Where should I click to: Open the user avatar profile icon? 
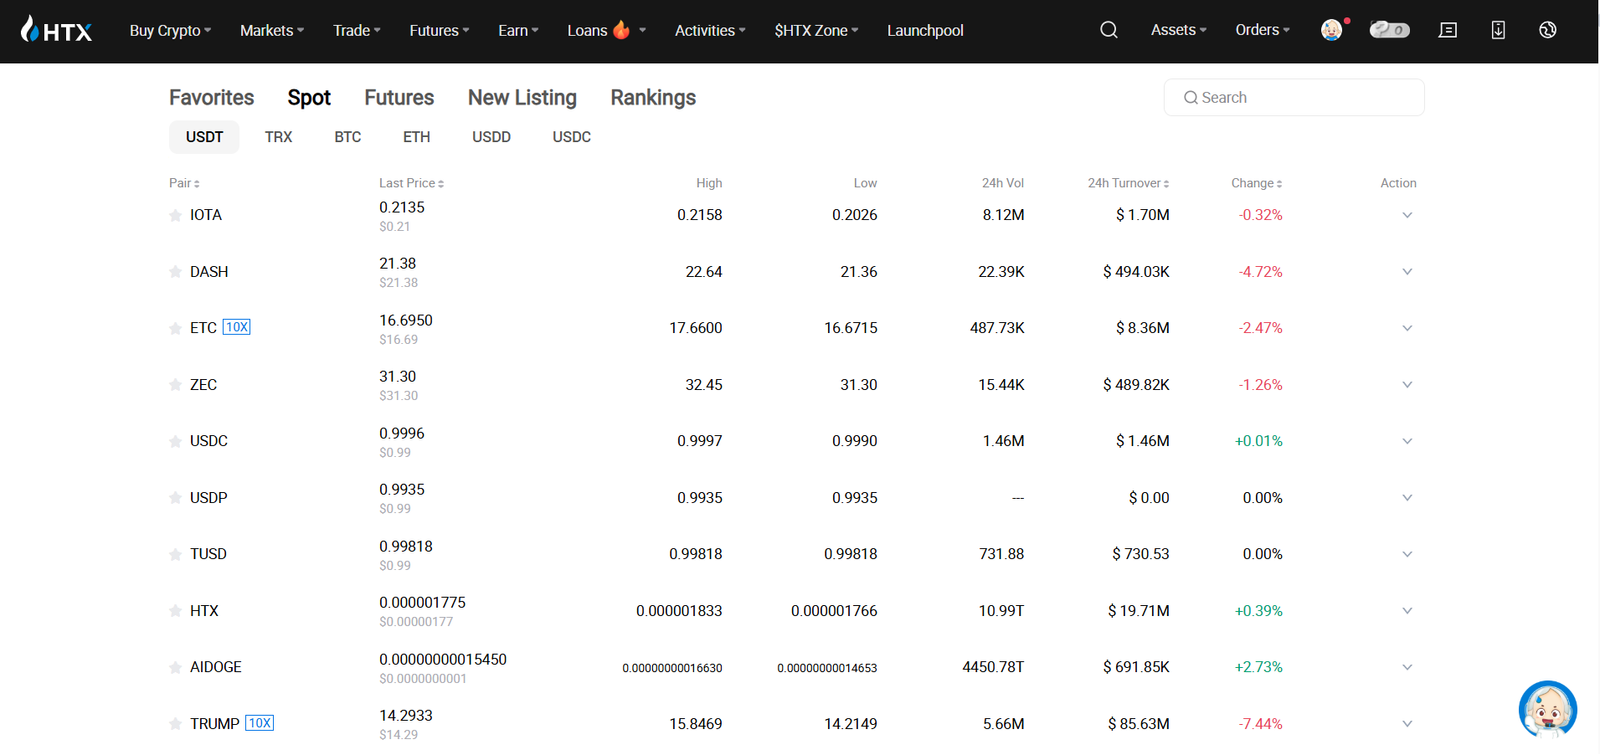(x=1332, y=30)
